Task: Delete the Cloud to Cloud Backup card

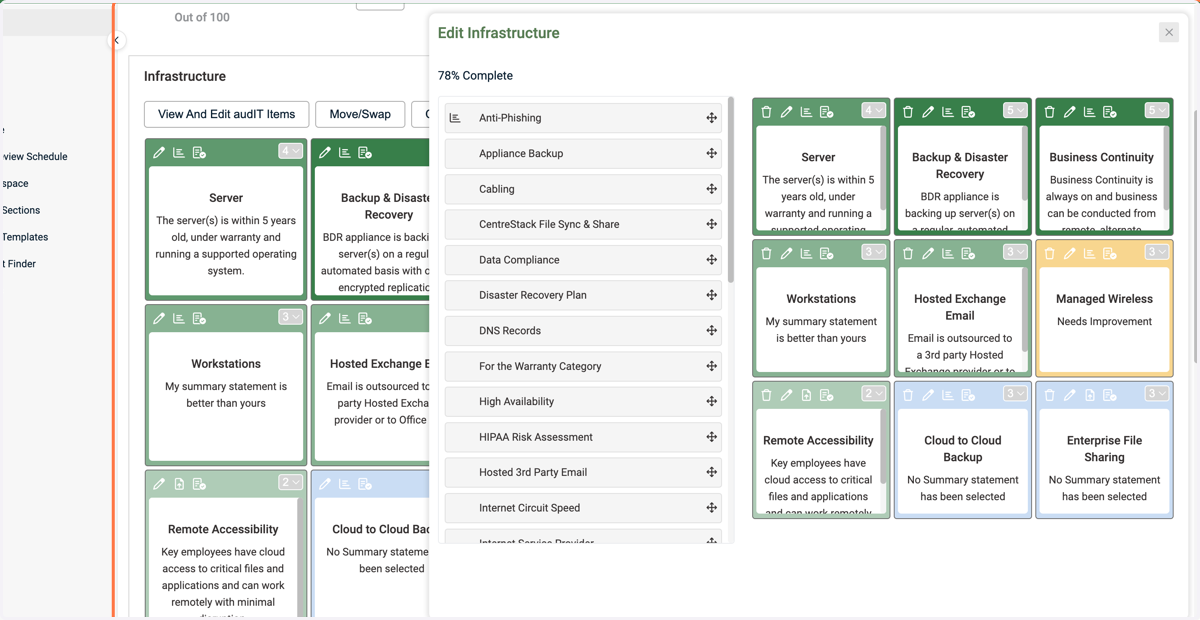Action: (x=908, y=395)
